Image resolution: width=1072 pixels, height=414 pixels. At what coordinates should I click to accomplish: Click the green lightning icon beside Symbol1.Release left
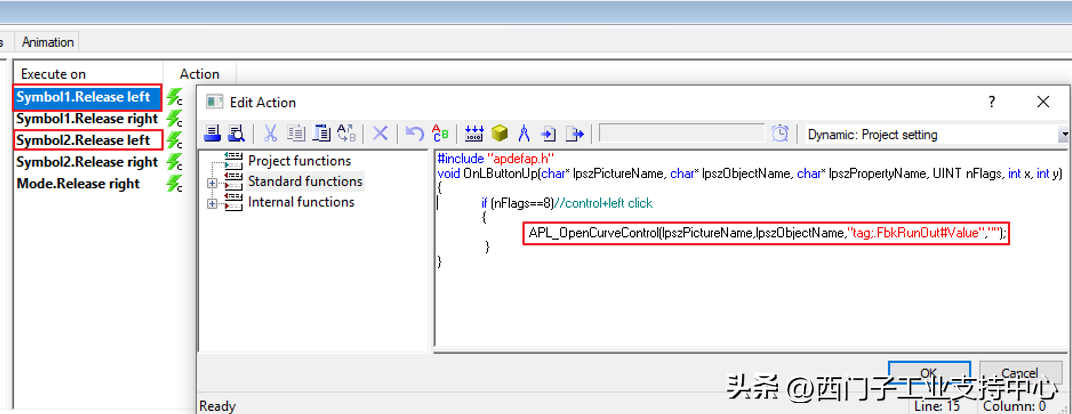(175, 97)
